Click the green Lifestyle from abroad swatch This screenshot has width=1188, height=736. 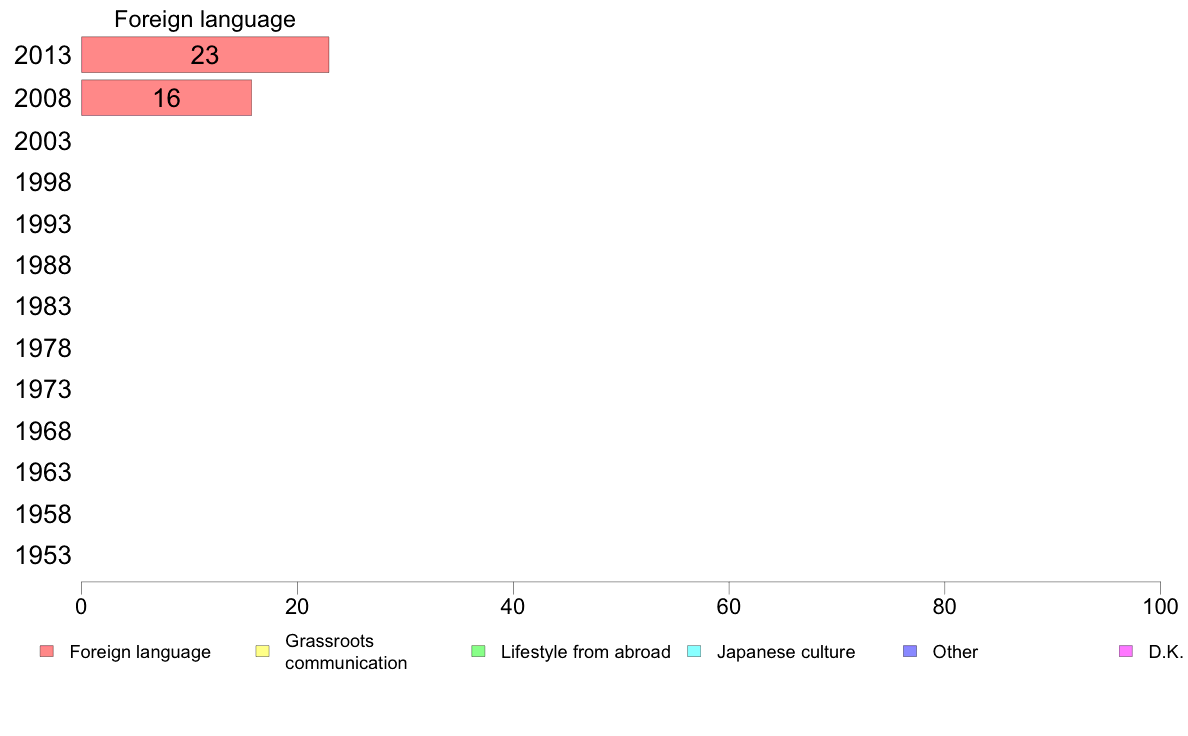coord(478,652)
